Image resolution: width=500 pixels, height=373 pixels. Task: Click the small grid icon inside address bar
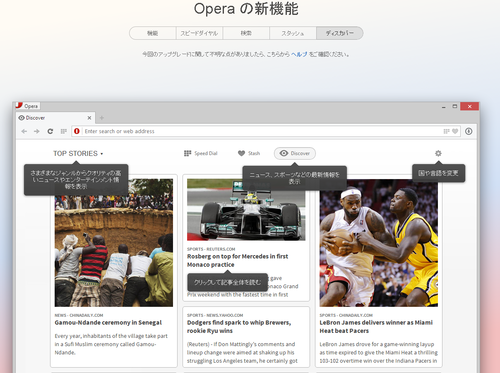(446, 131)
